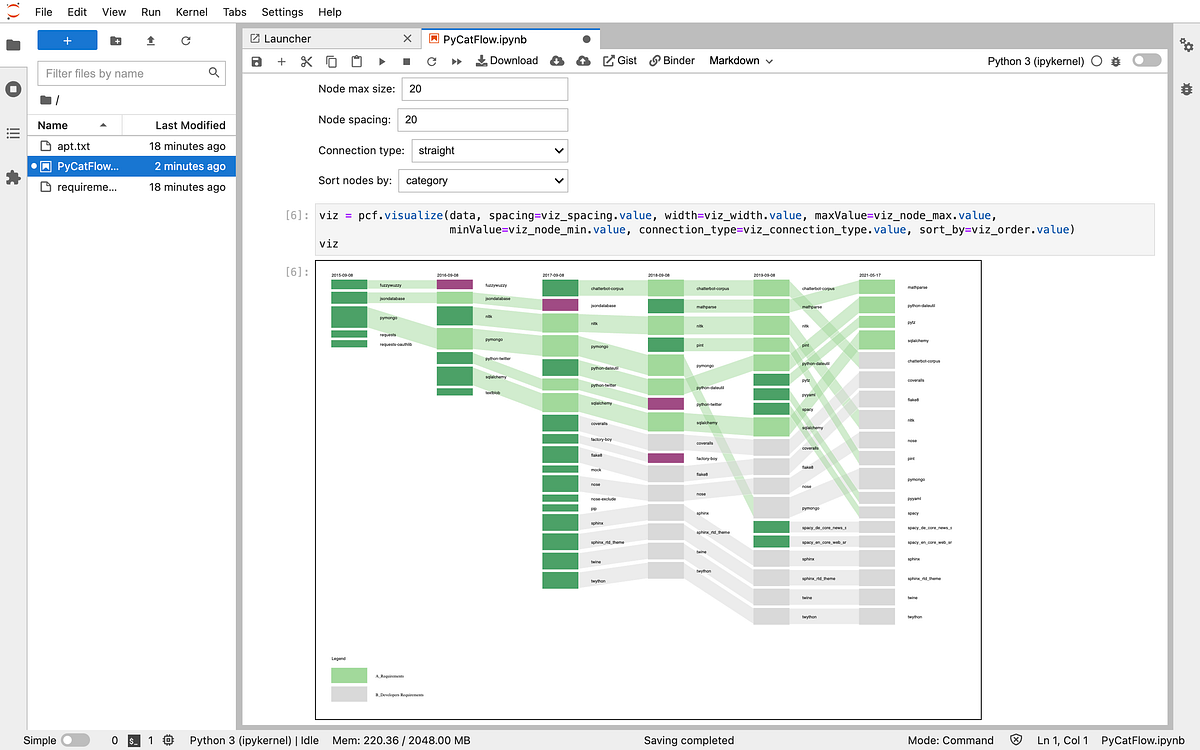Open the Kernel menu

[191, 11]
